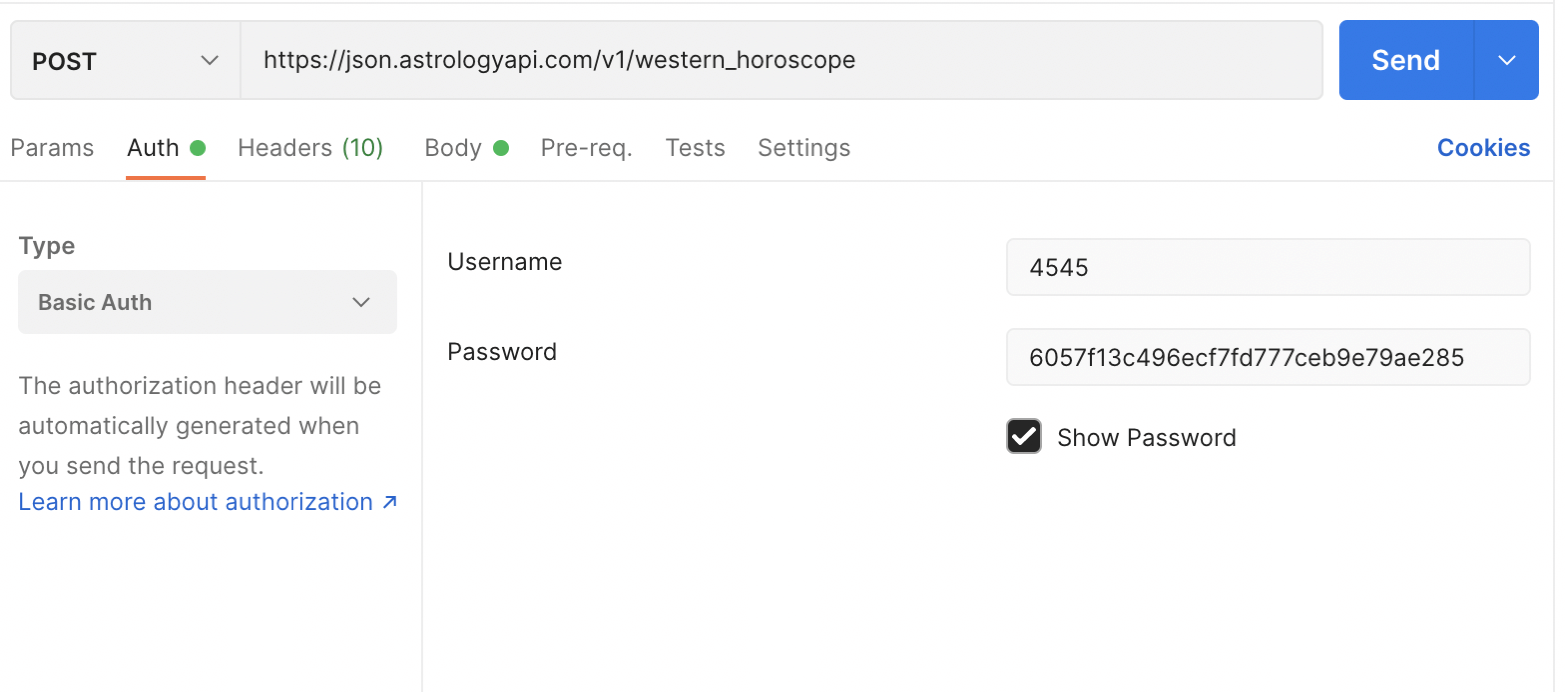
Task: Uncheck the Show Password checkbox
Action: (x=1023, y=437)
